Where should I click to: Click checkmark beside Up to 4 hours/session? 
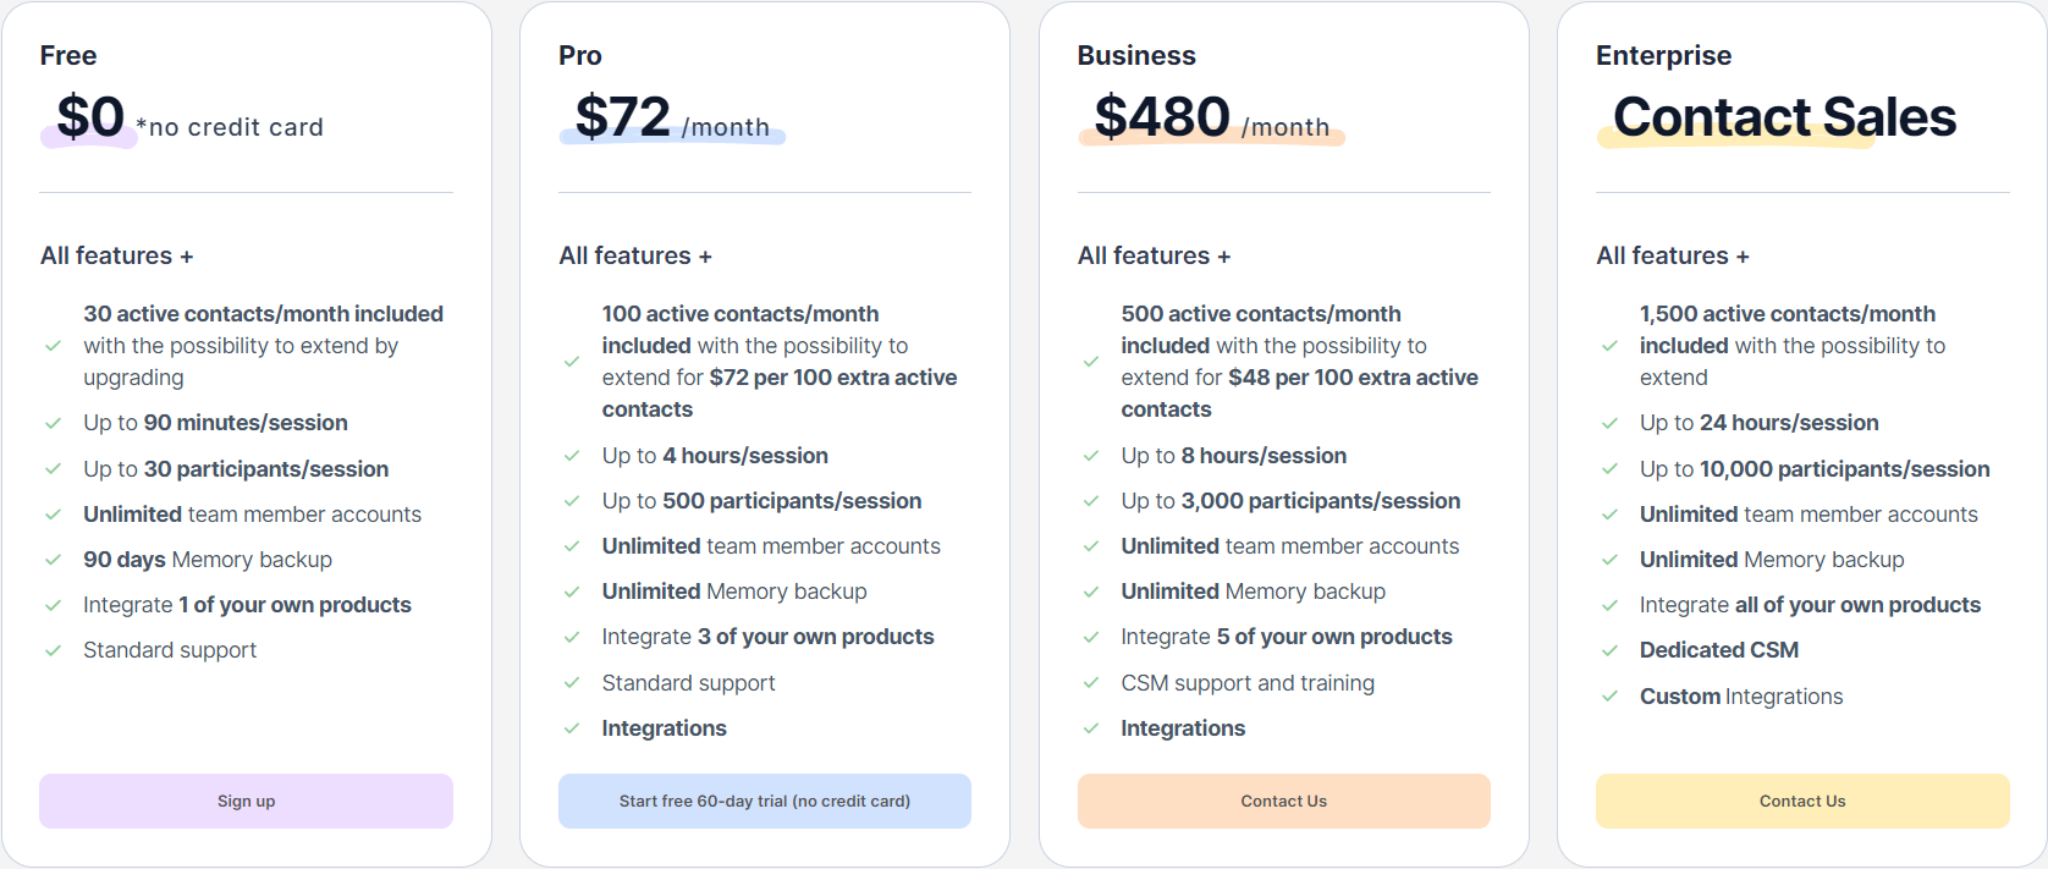[x=572, y=456]
